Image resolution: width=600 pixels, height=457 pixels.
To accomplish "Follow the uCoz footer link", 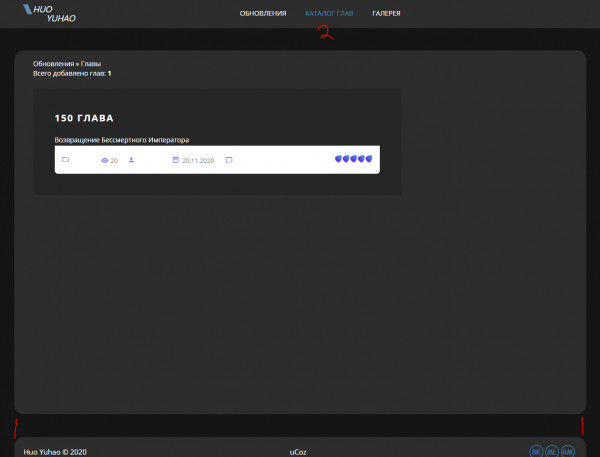I will coord(298,452).
